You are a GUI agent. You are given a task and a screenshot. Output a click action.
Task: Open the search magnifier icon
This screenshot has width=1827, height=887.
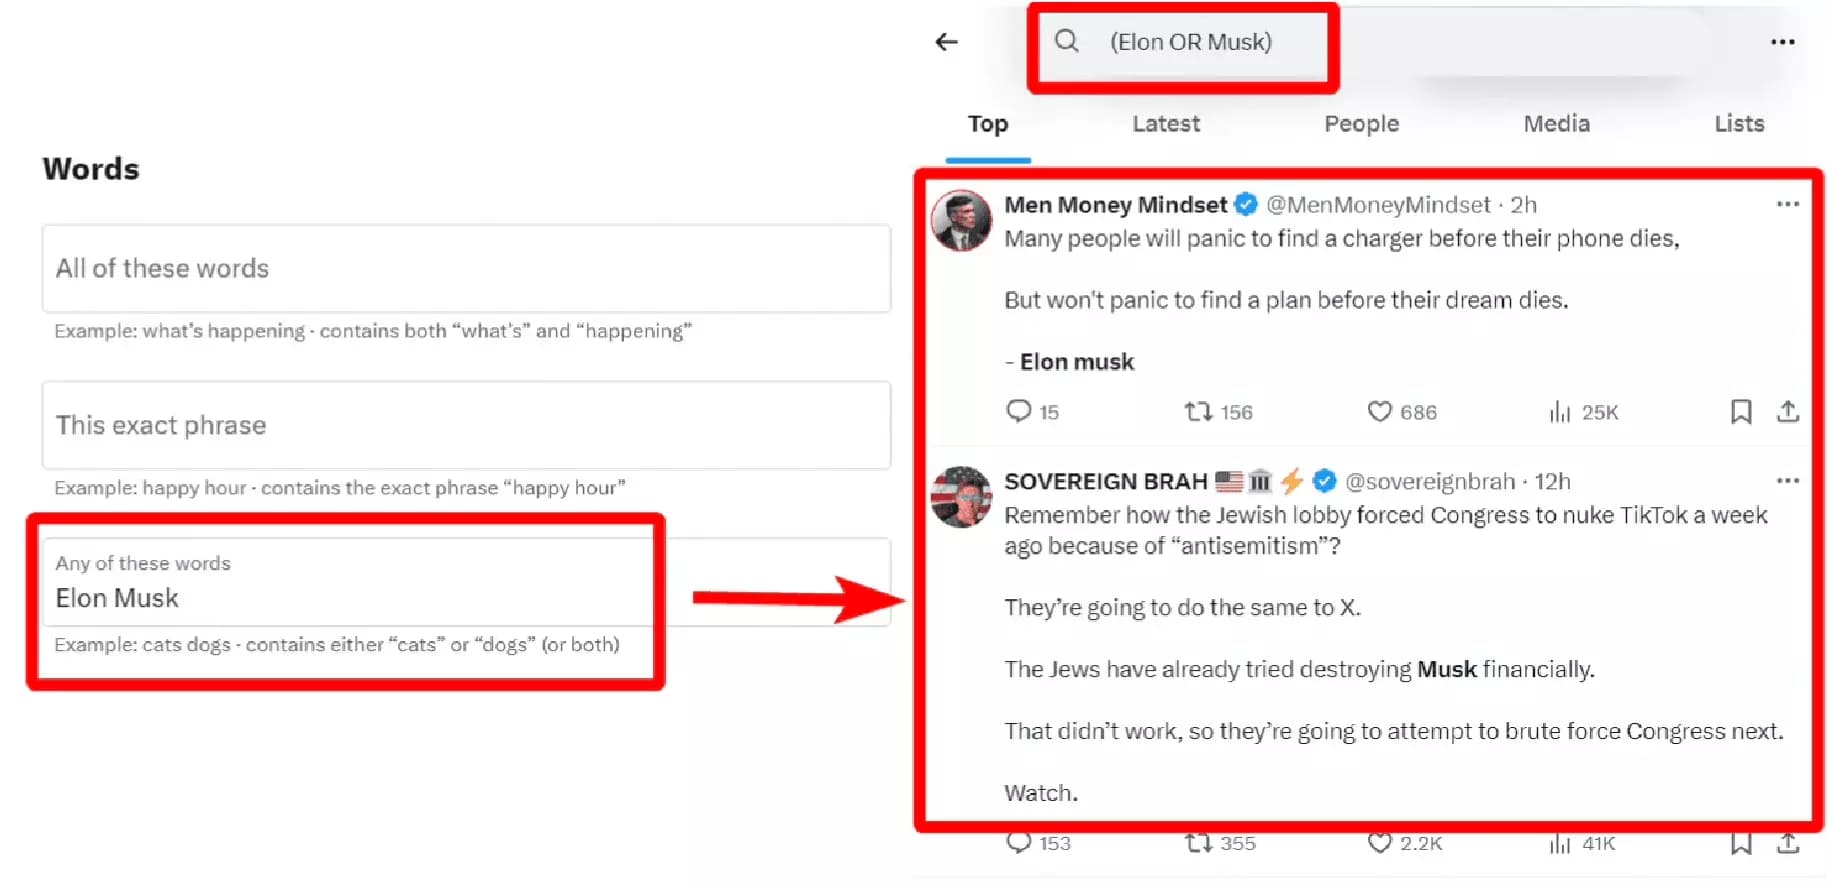(x=1066, y=41)
